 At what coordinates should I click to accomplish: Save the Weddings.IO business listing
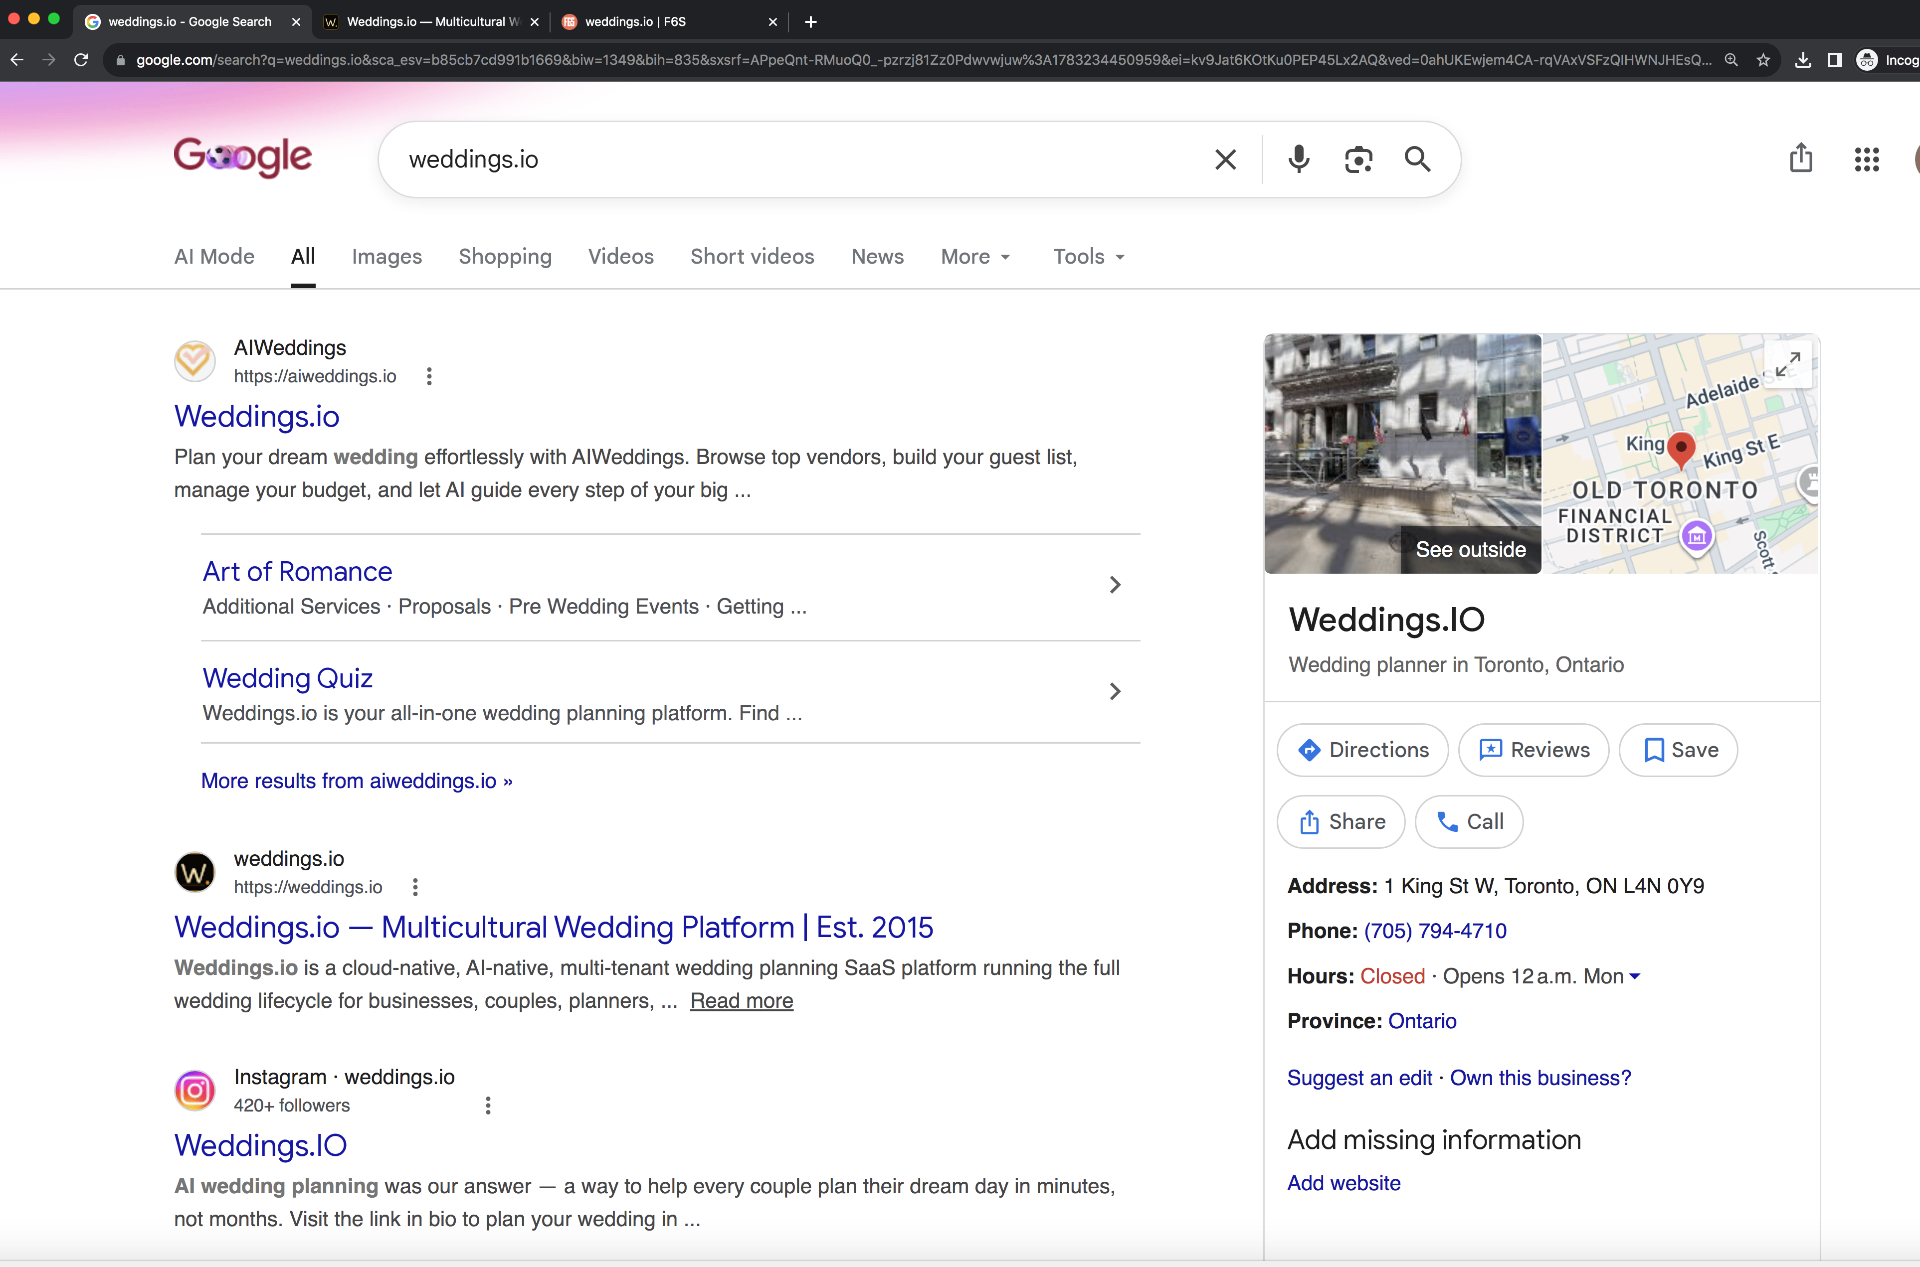click(x=1679, y=750)
